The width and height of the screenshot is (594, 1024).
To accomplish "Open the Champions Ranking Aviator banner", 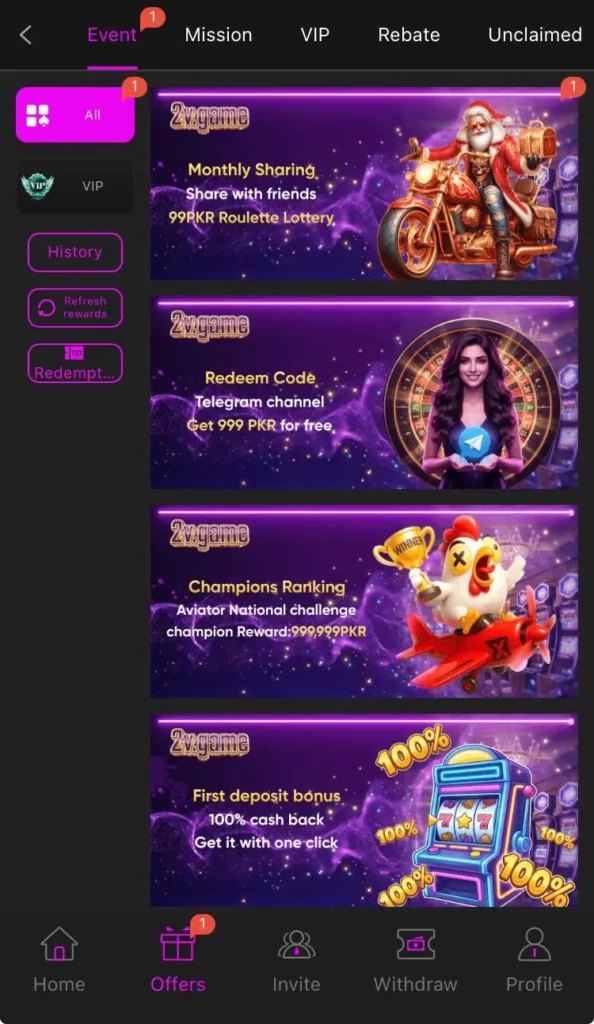I will point(364,601).
